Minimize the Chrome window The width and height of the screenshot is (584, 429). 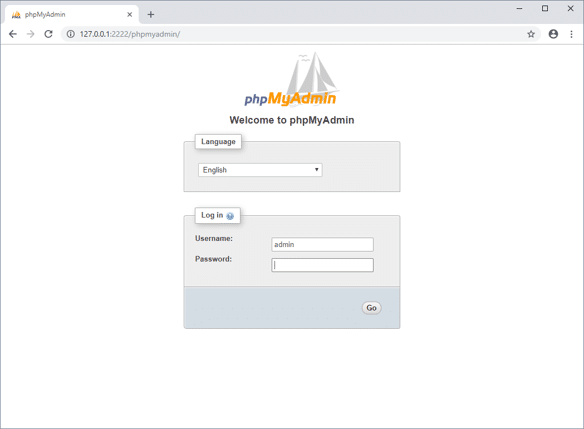[519, 8]
